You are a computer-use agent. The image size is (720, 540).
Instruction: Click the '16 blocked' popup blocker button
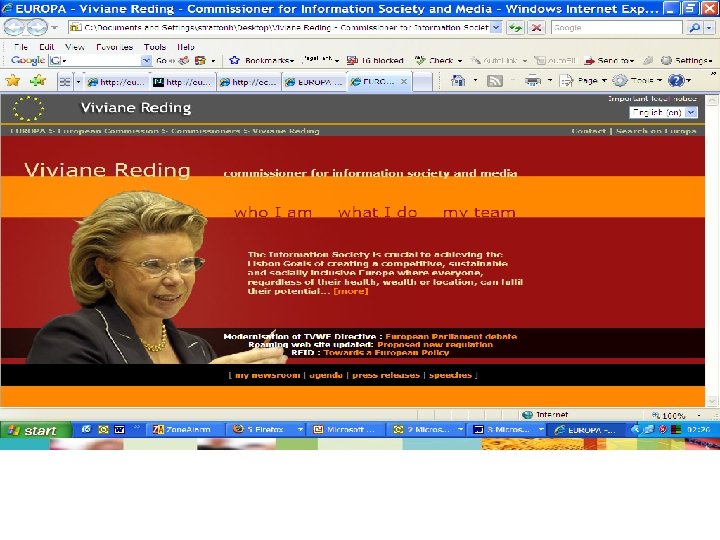pyautogui.click(x=375, y=61)
